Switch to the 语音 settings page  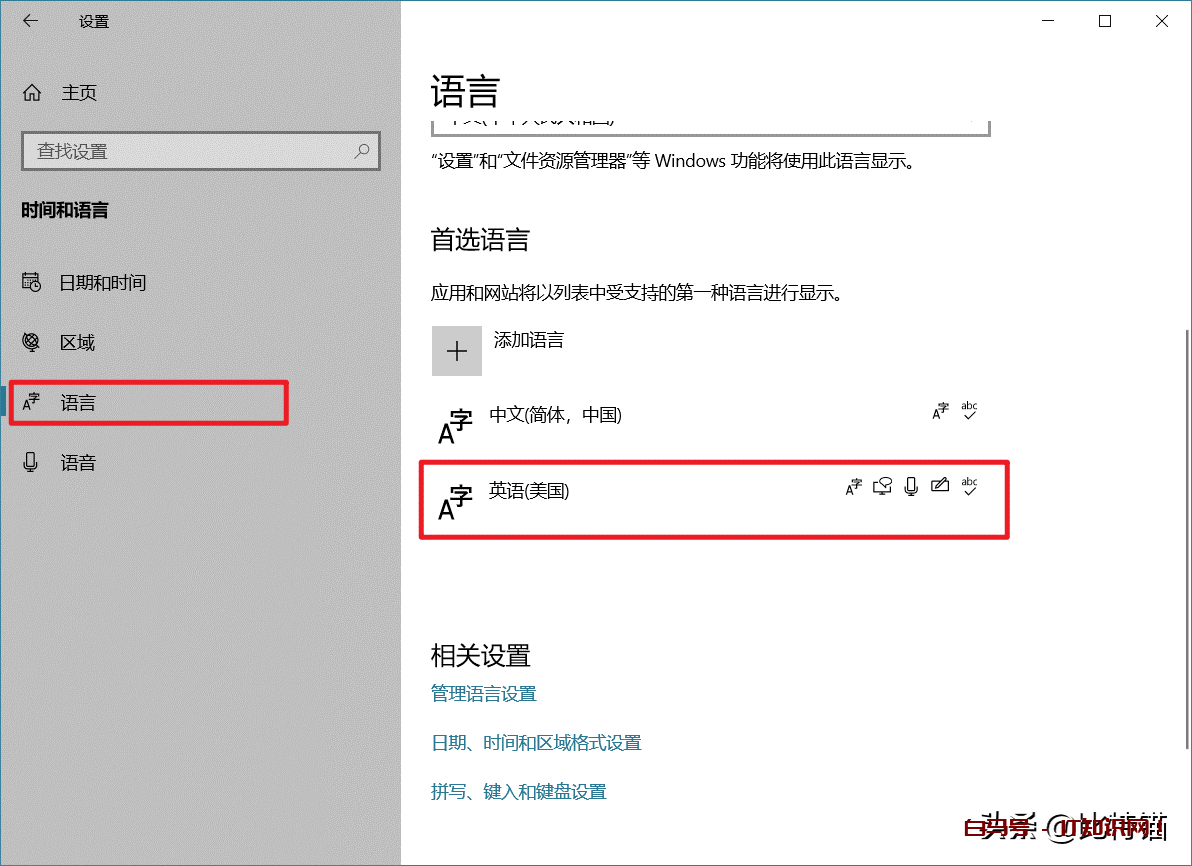tap(79, 462)
